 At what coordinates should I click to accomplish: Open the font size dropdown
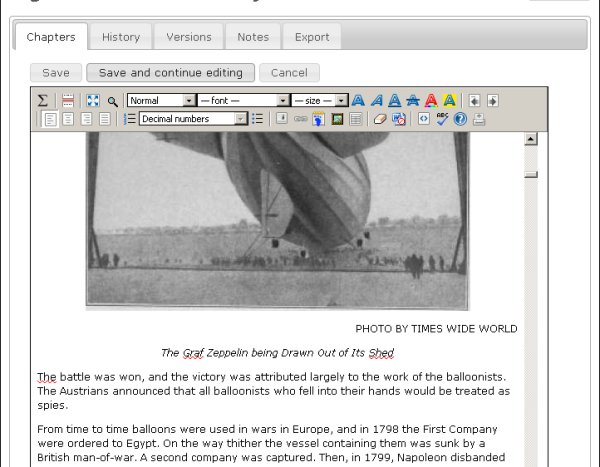click(320, 101)
